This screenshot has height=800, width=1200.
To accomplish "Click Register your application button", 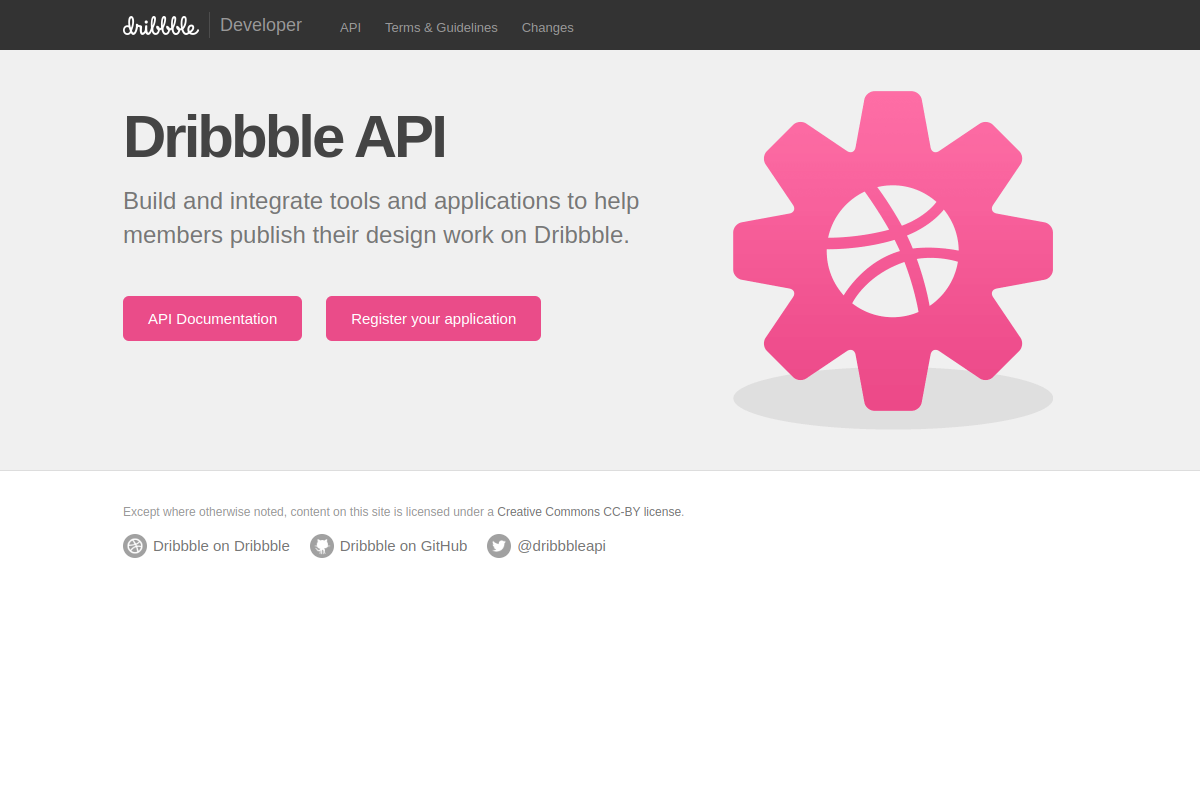I will pyautogui.click(x=433, y=318).
